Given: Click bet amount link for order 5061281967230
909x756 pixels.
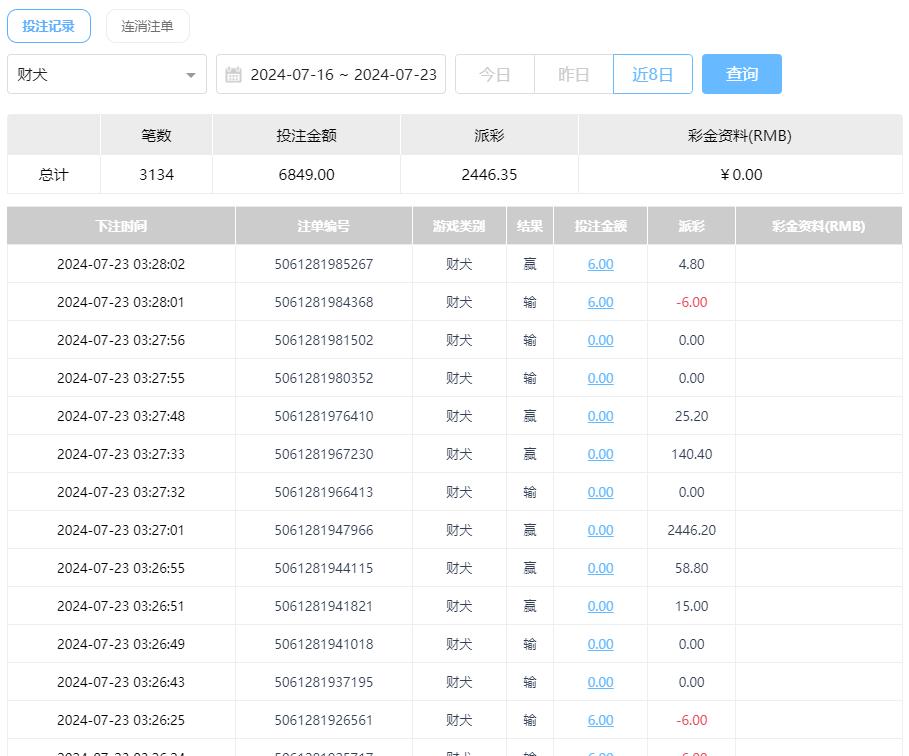Looking at the screenshot, I should pos(600,454).
